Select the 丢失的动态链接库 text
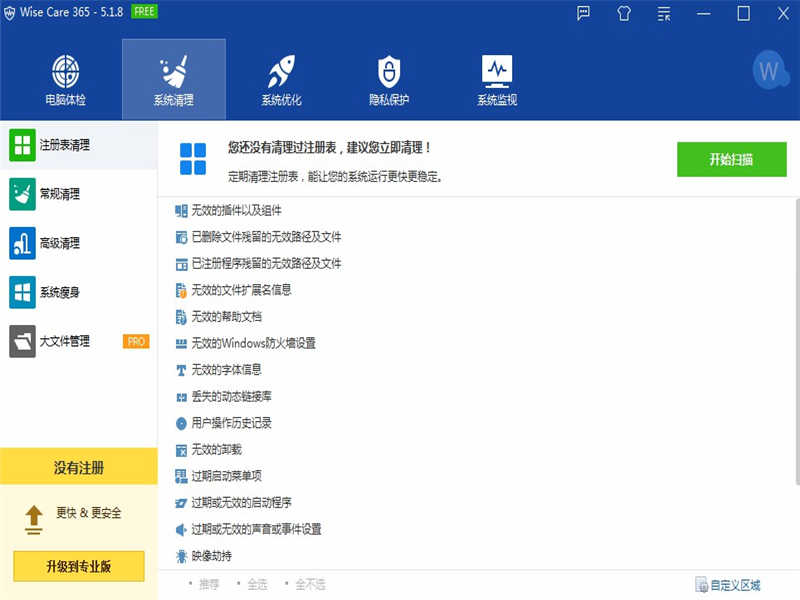This screenshot has height=600, width=800. pos(232,396)
